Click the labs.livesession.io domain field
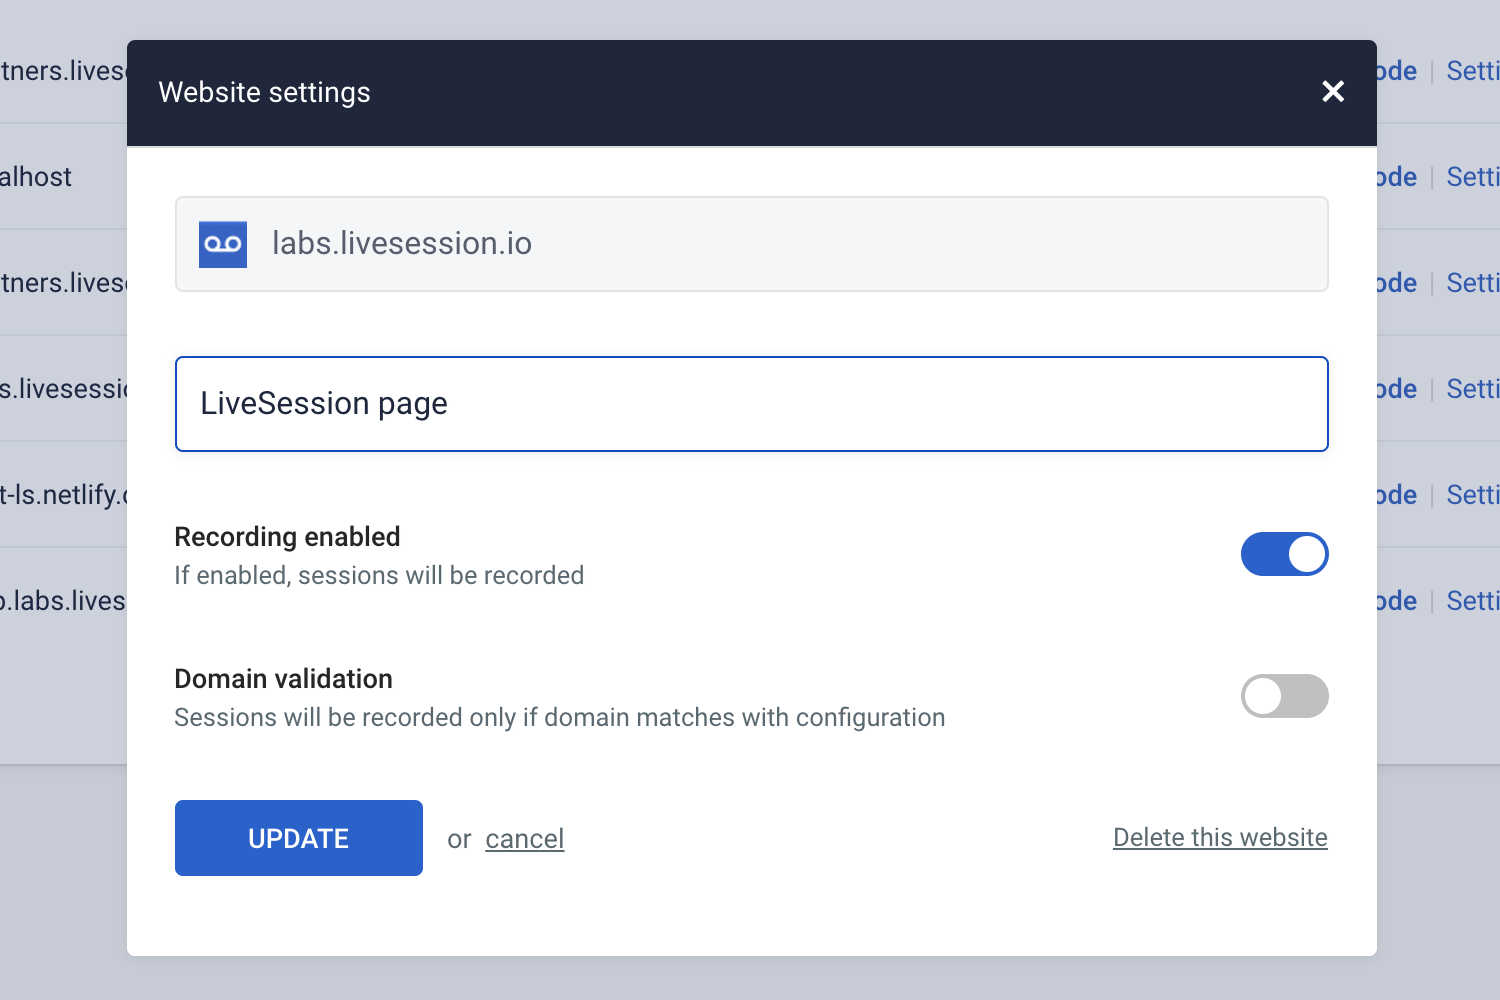1500x1000 pixels. coord(750,244)
